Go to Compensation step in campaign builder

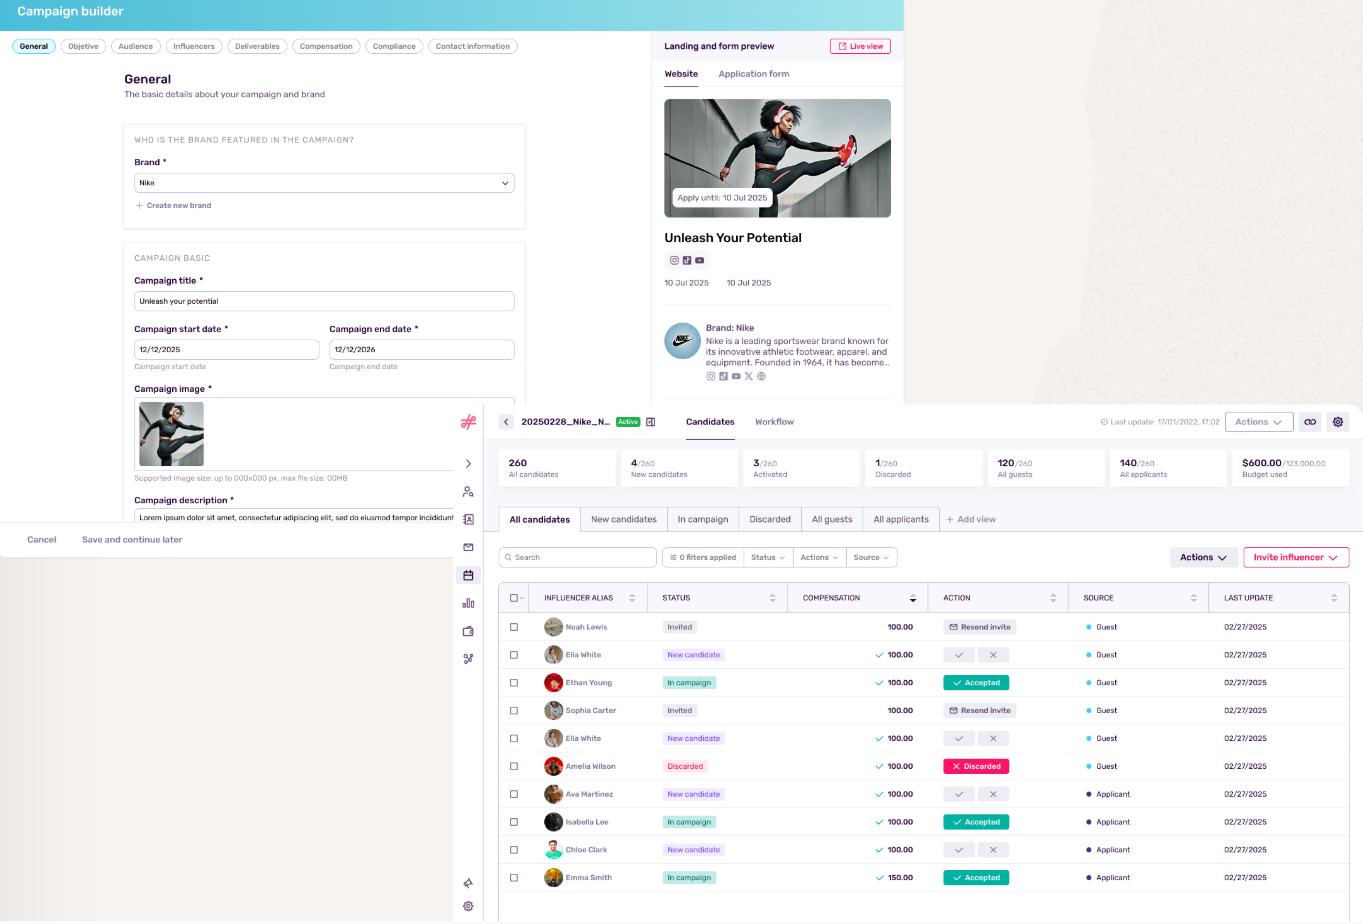click(x=326, y=46)
